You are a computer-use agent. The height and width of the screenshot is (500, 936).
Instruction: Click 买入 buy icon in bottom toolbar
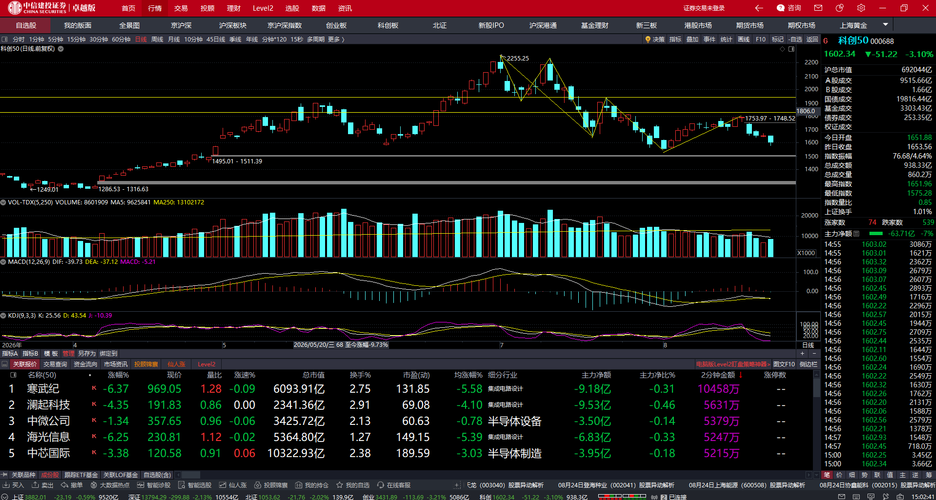click(5, 485)
